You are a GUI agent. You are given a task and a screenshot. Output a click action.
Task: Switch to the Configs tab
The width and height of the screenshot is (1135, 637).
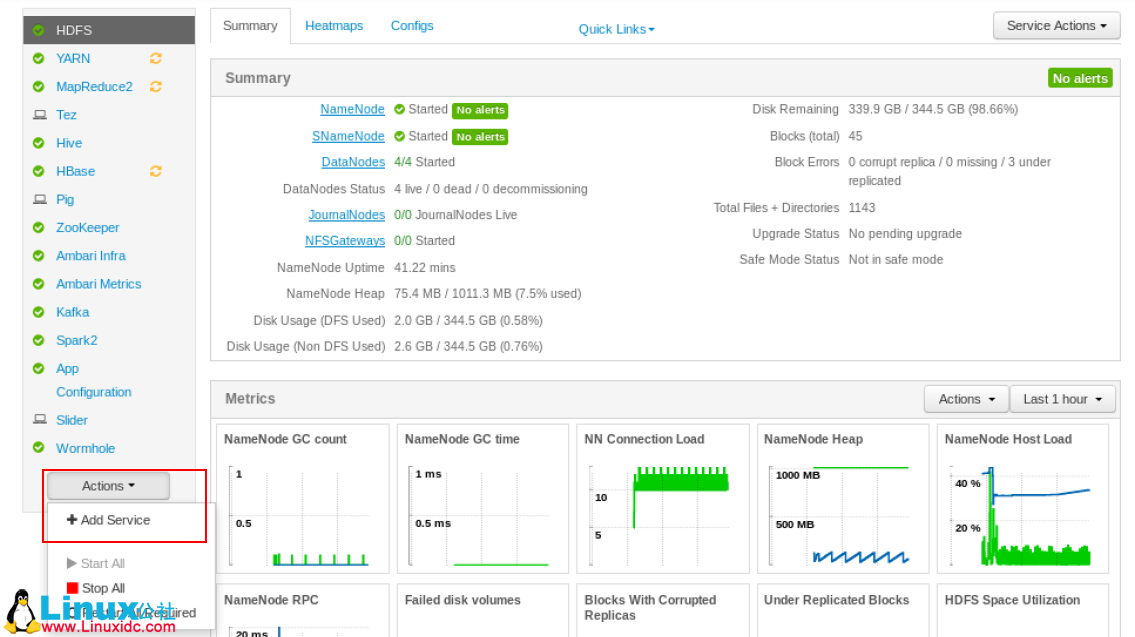[x=412, y=26]
